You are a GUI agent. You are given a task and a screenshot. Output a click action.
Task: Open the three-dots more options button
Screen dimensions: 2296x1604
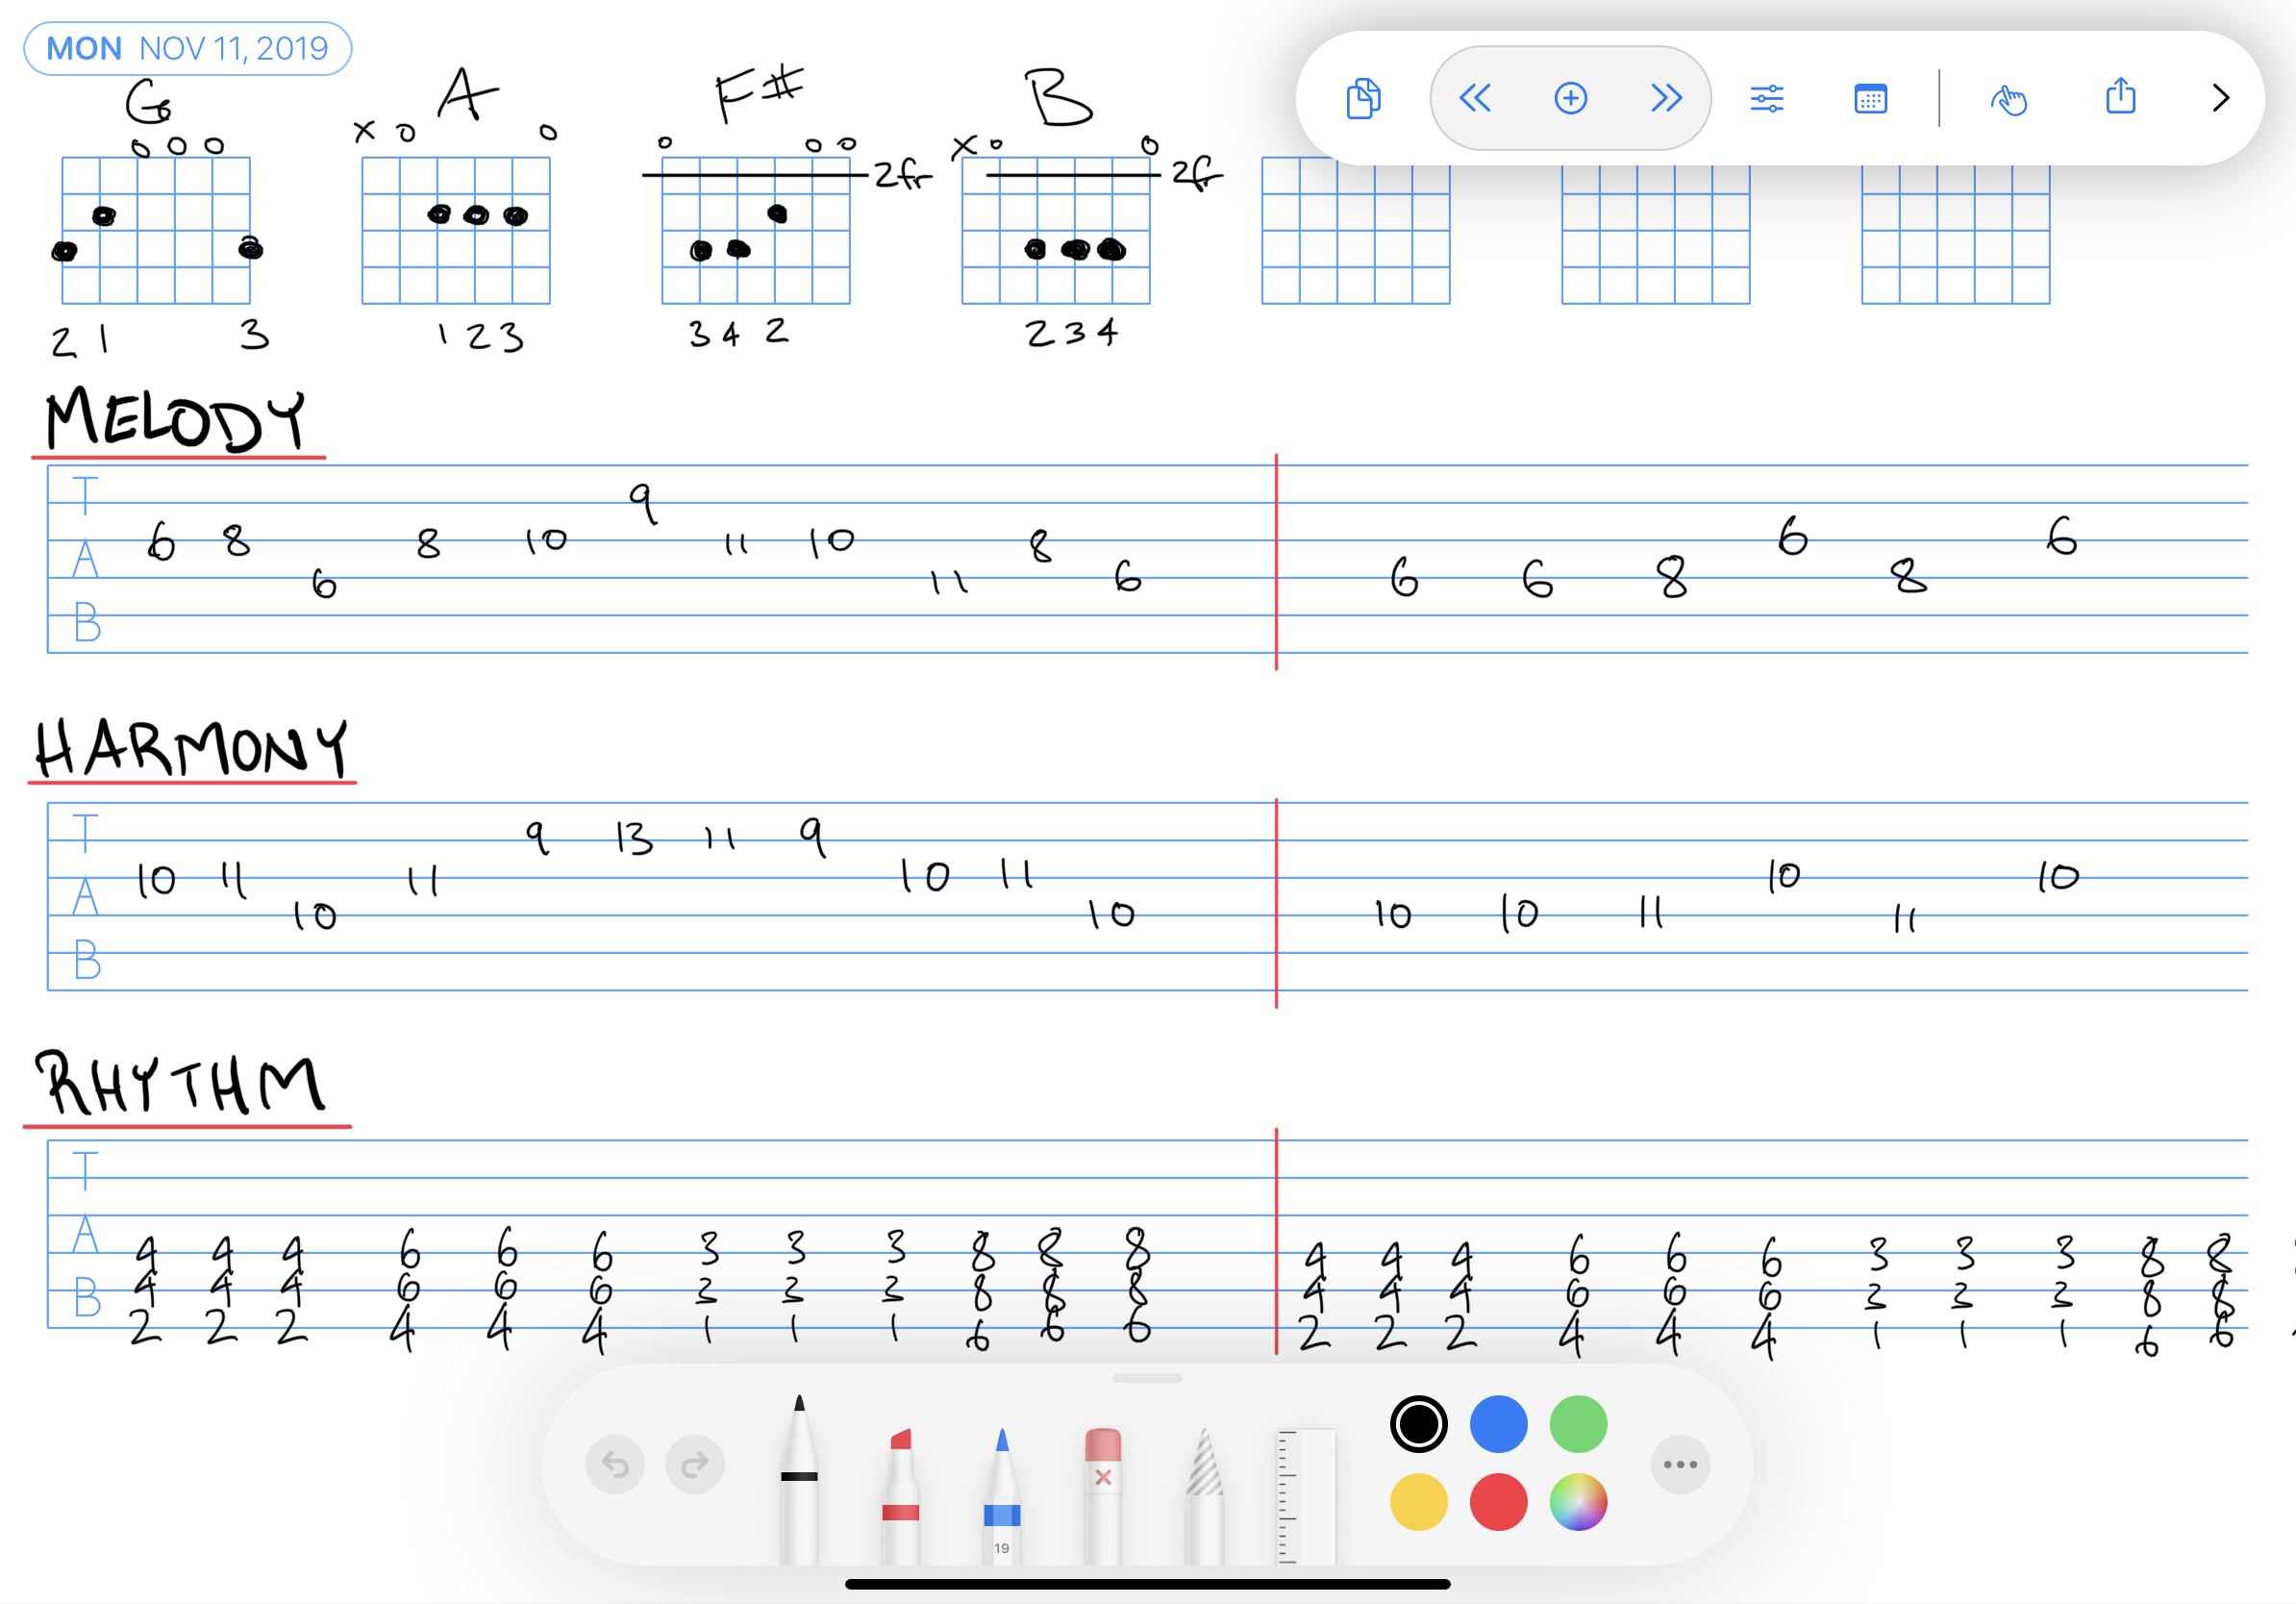click(1680, 1465)
